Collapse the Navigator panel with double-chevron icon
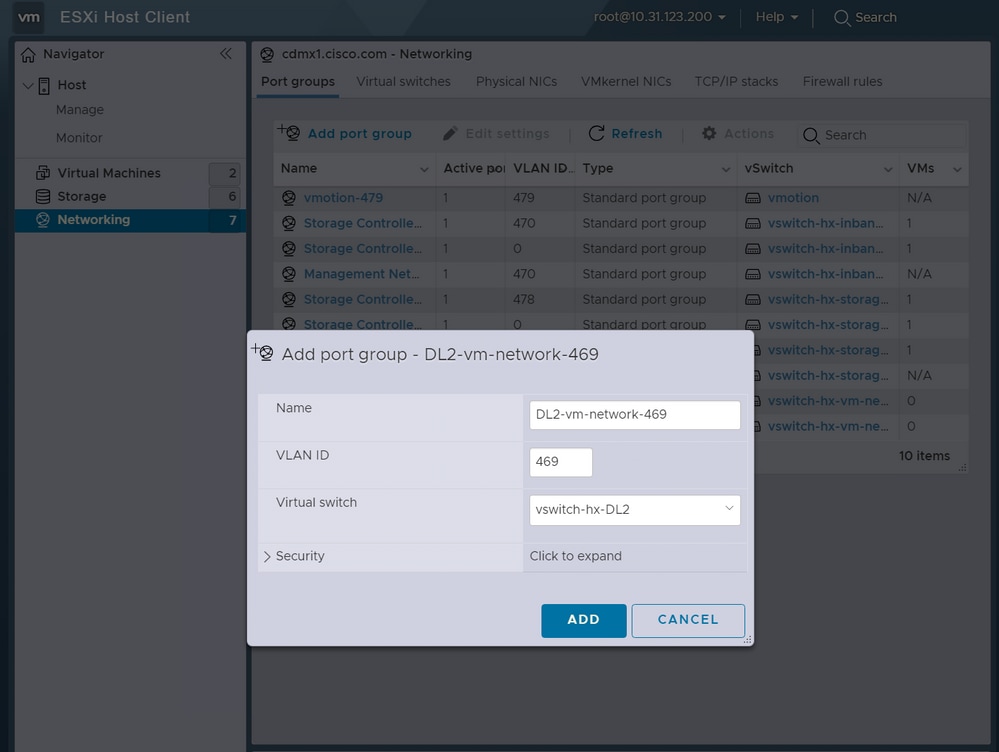Viewport: 999px width, 752px height. [226, 54]
